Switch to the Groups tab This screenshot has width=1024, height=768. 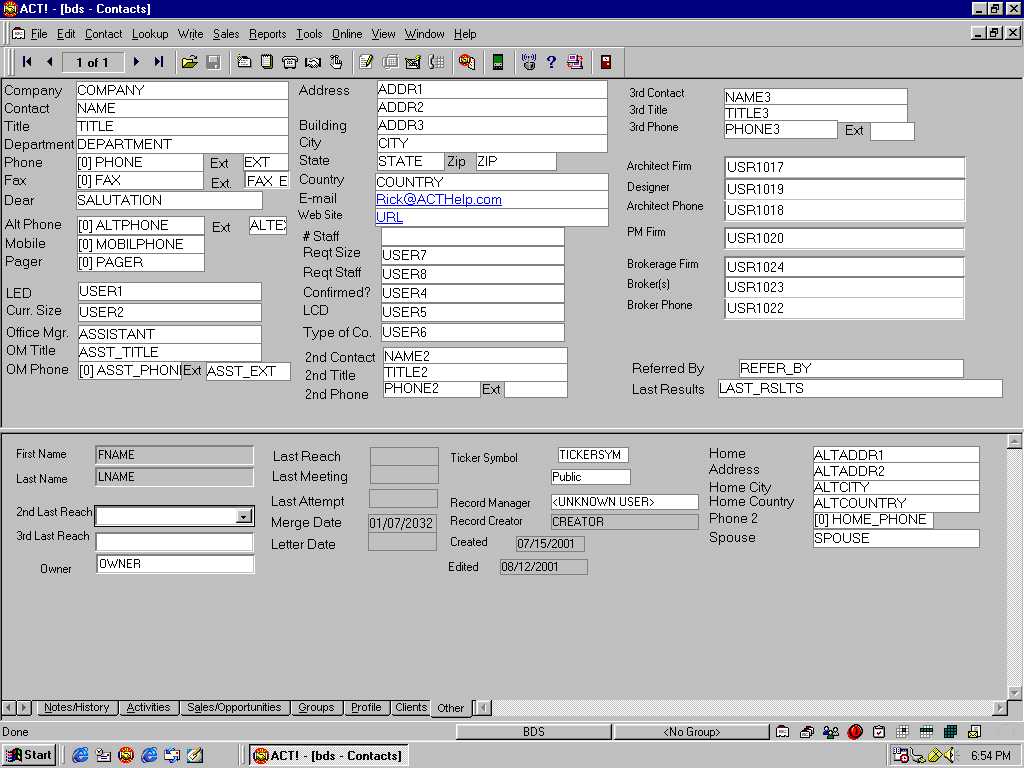316,707
